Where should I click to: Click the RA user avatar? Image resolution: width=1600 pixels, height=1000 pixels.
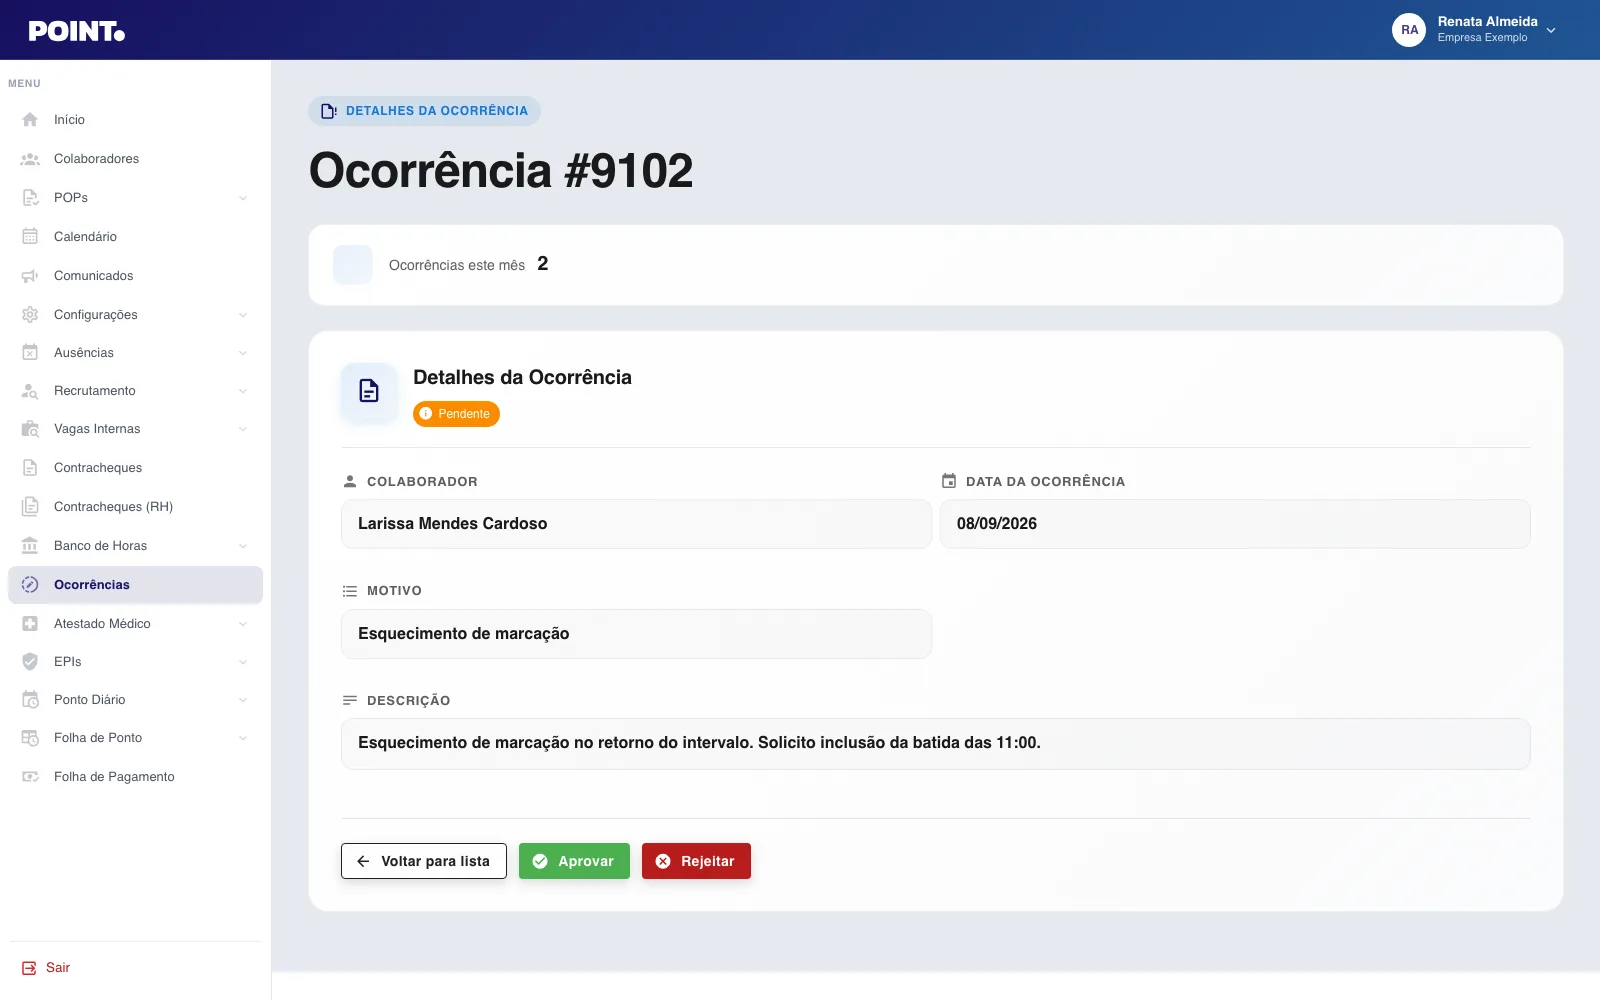1409,30
